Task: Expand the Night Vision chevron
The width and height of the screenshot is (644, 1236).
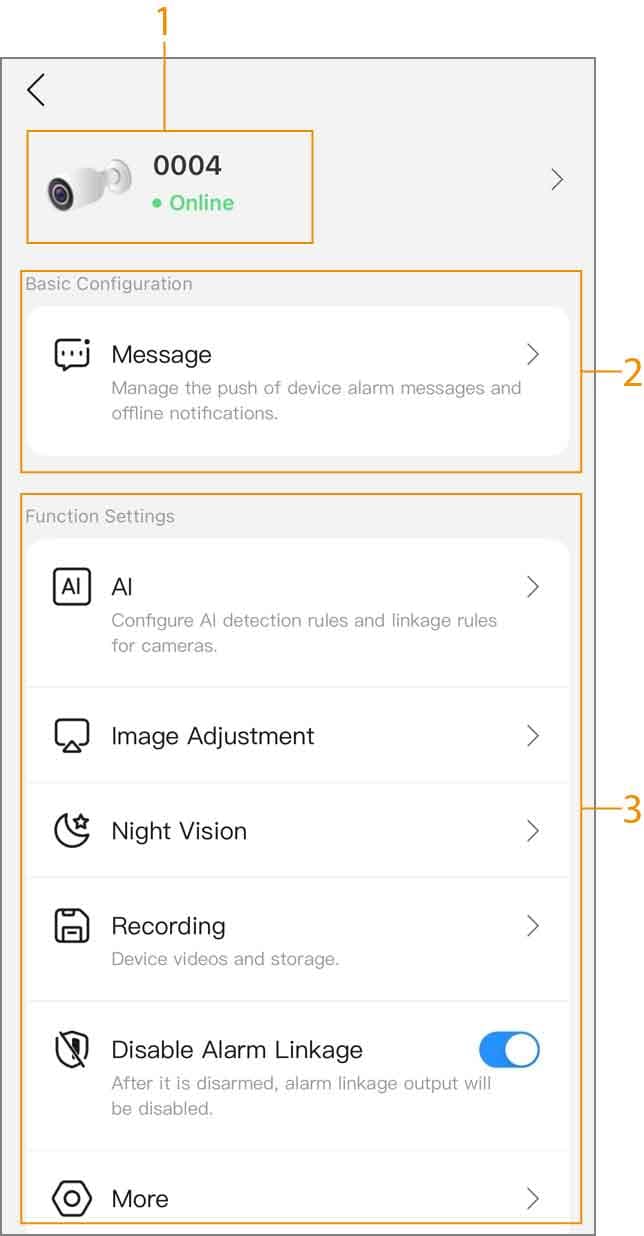Action: tap(533, 831)
